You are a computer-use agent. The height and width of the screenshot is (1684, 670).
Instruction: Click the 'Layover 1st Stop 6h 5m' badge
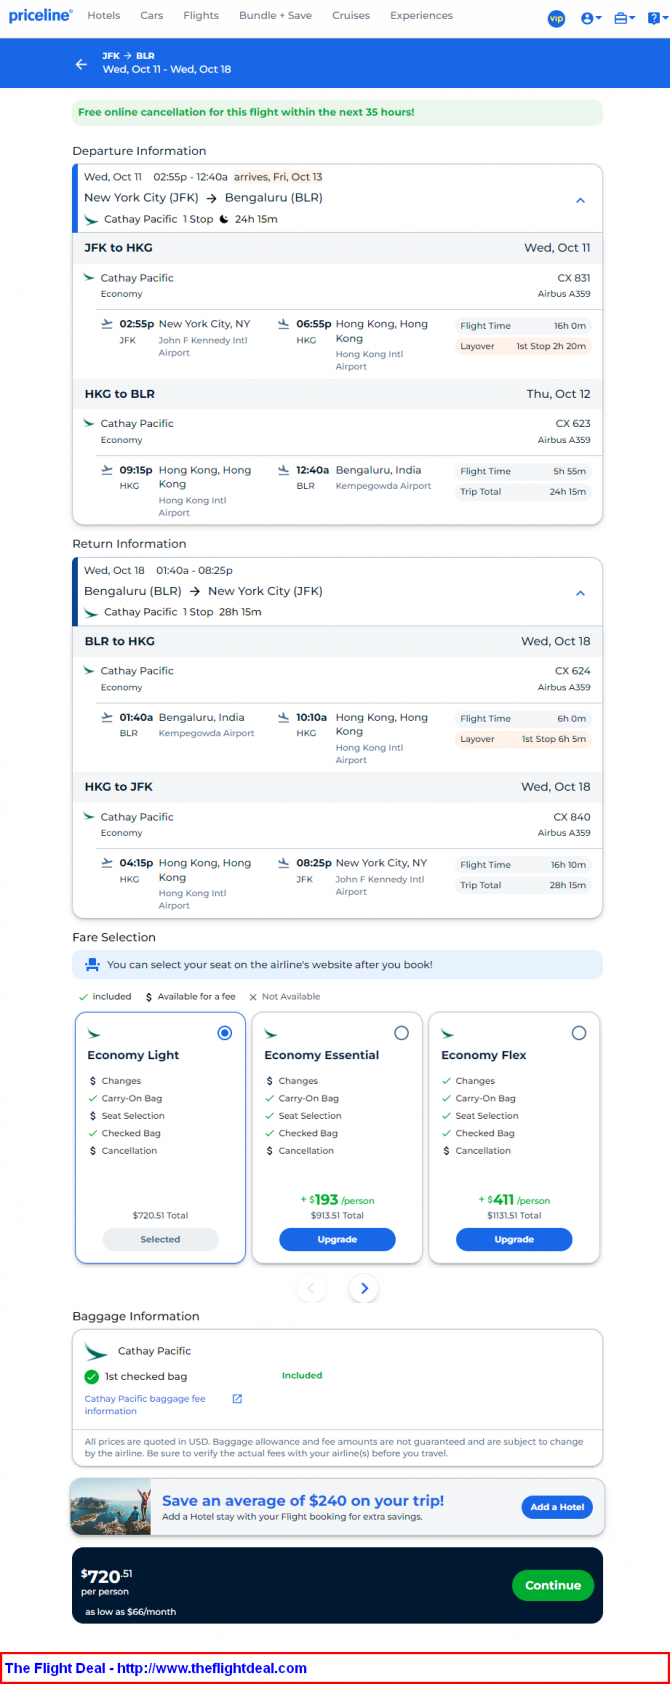click(x=523, y=739)
